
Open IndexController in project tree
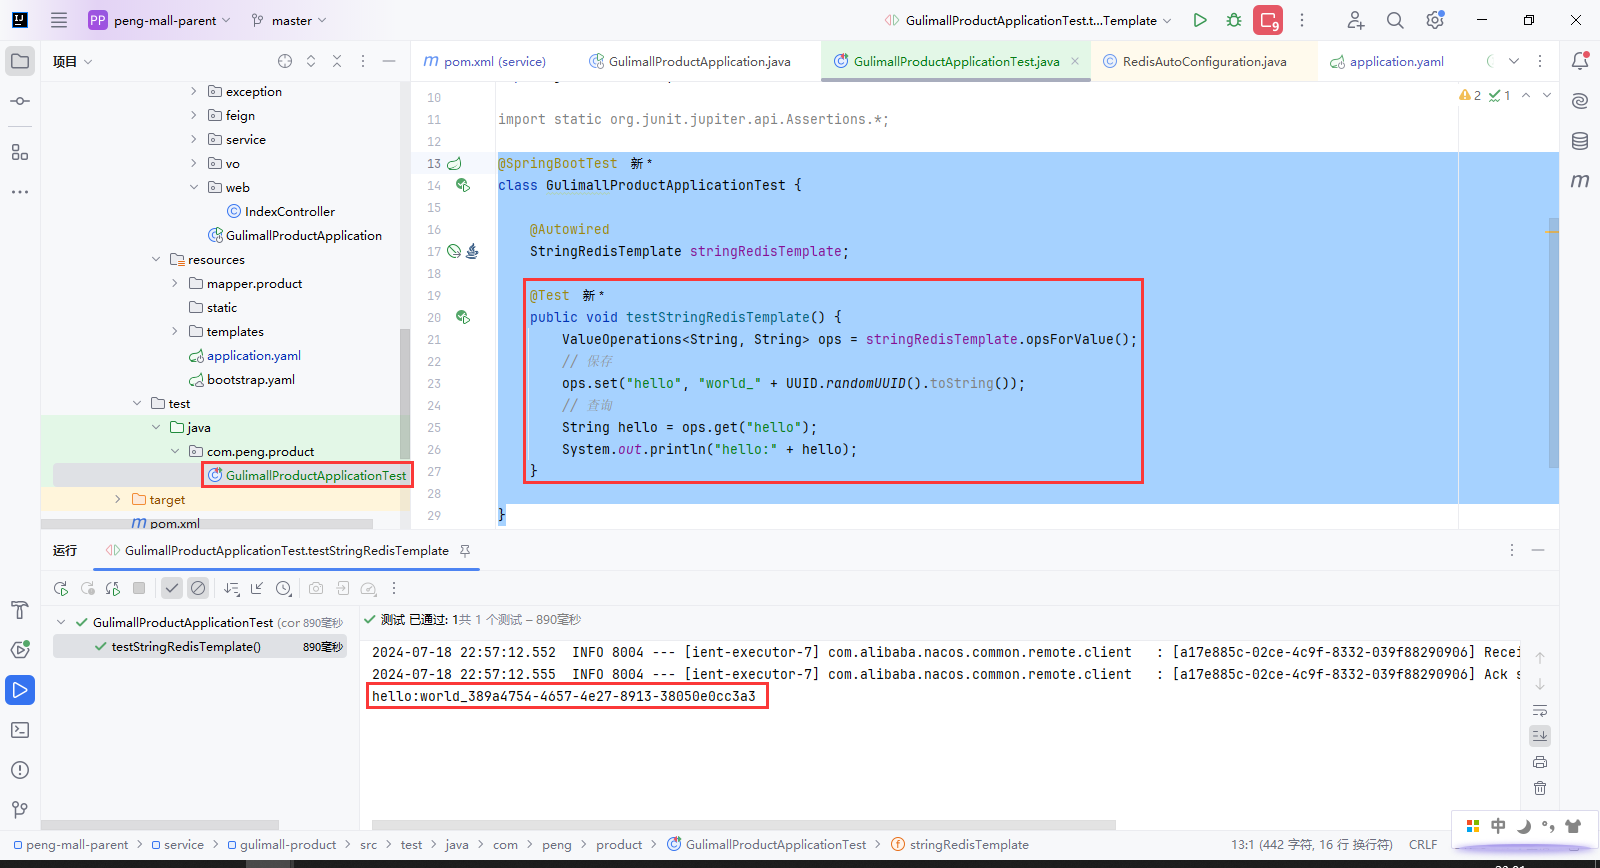(290, 211)
